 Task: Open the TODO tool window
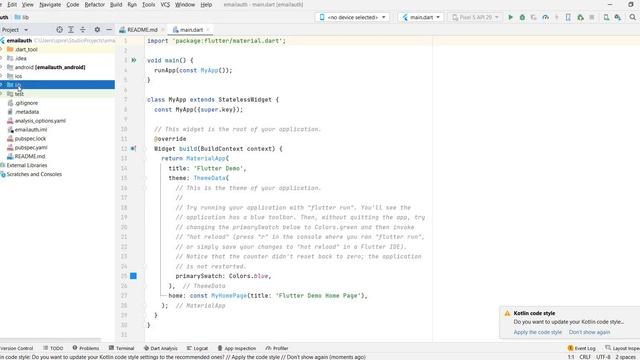pyautogui.click(x=53, y=348)
